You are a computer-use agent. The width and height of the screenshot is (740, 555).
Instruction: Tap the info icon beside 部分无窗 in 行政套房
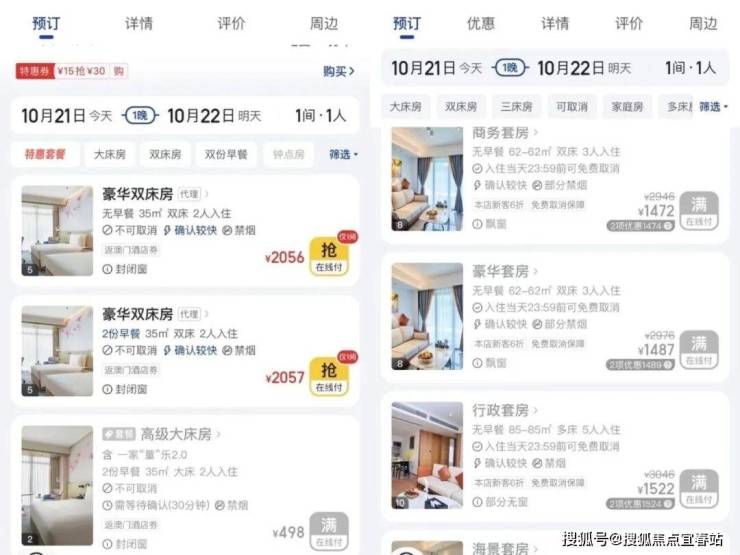tap(477, 502)
